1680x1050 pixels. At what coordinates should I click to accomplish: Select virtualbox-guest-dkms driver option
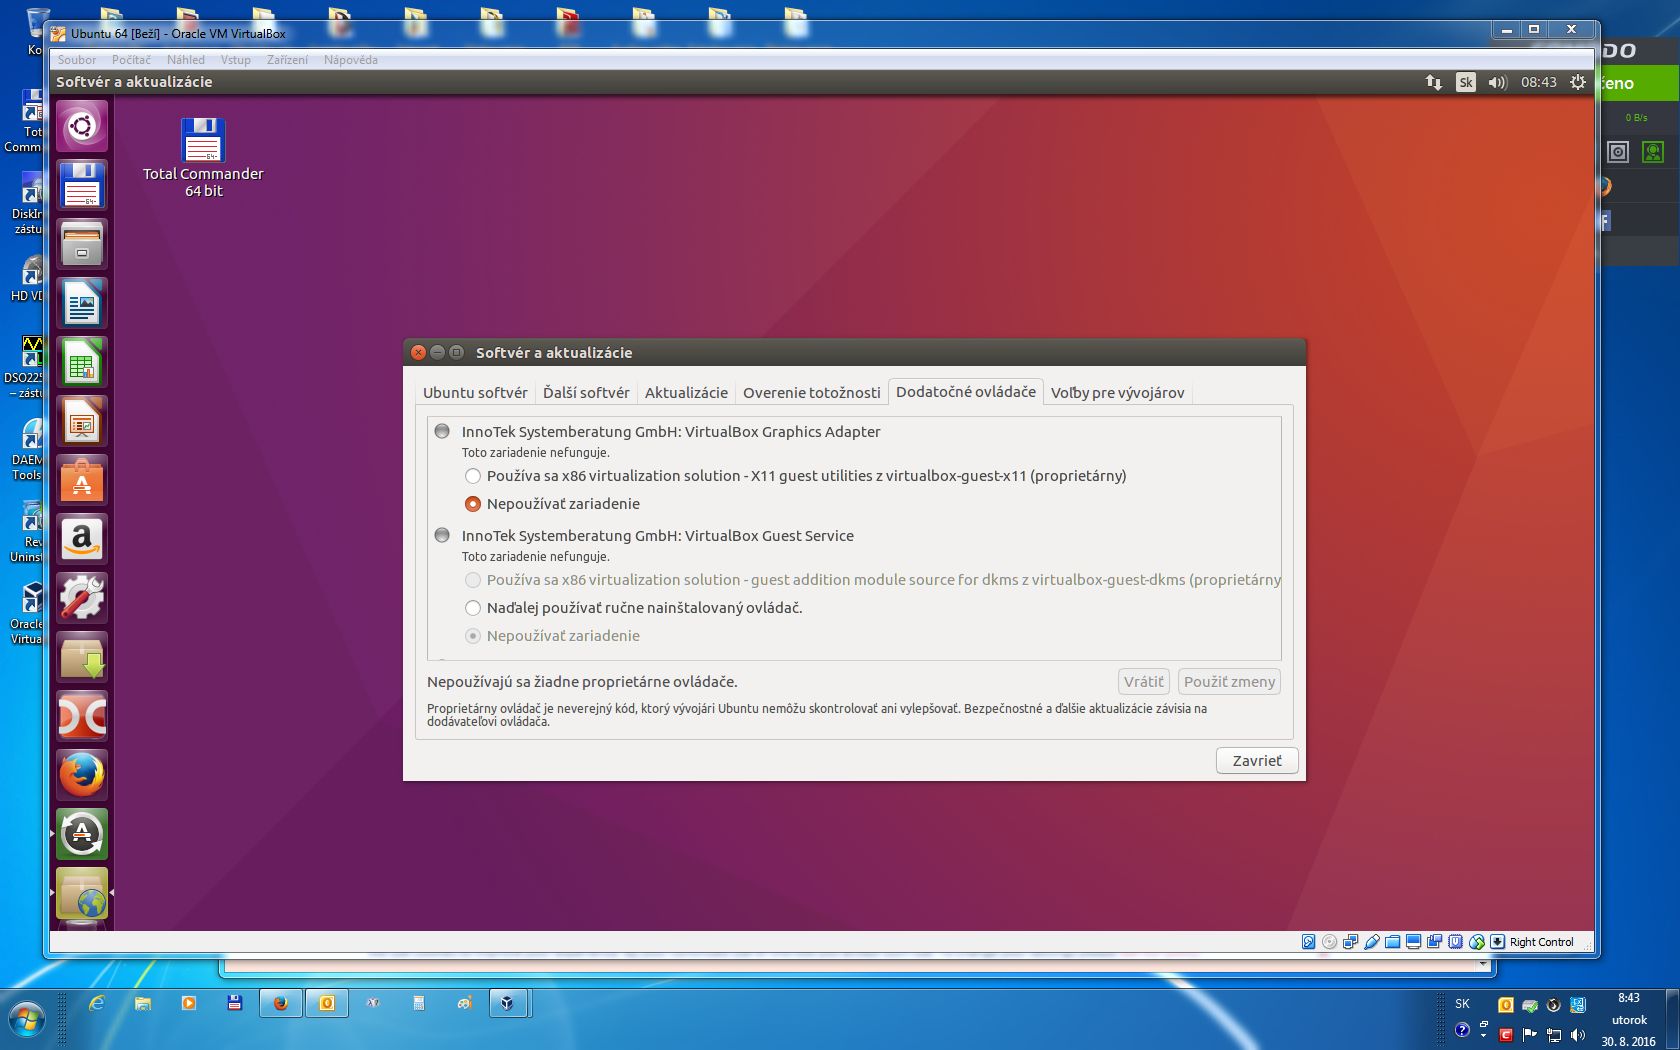872,580
